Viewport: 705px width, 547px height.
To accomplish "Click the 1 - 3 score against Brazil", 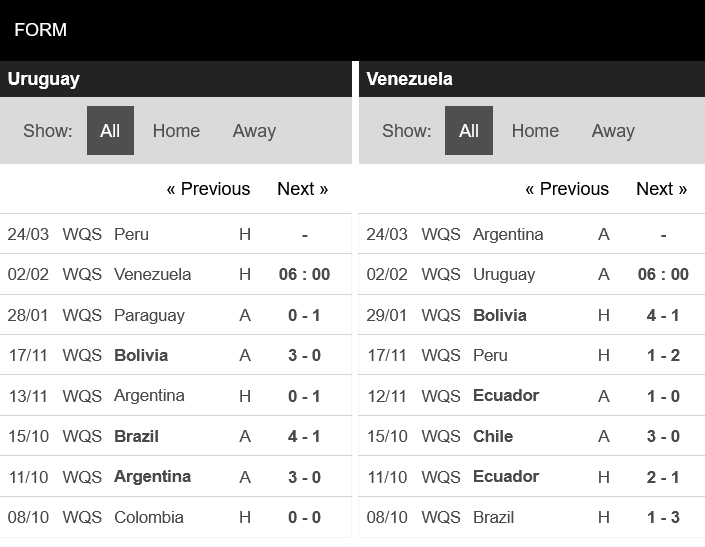I will point(663,517).
